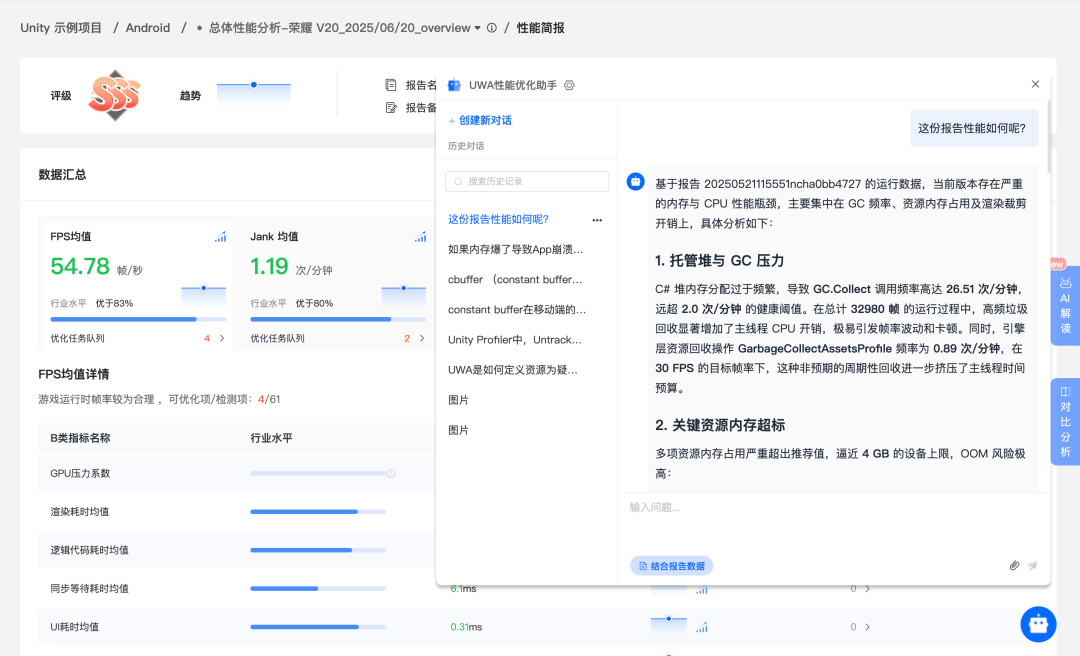The image size is (1080, 656).
Task: Open chart icon in UI耗时均值 row
Action: 702,627
